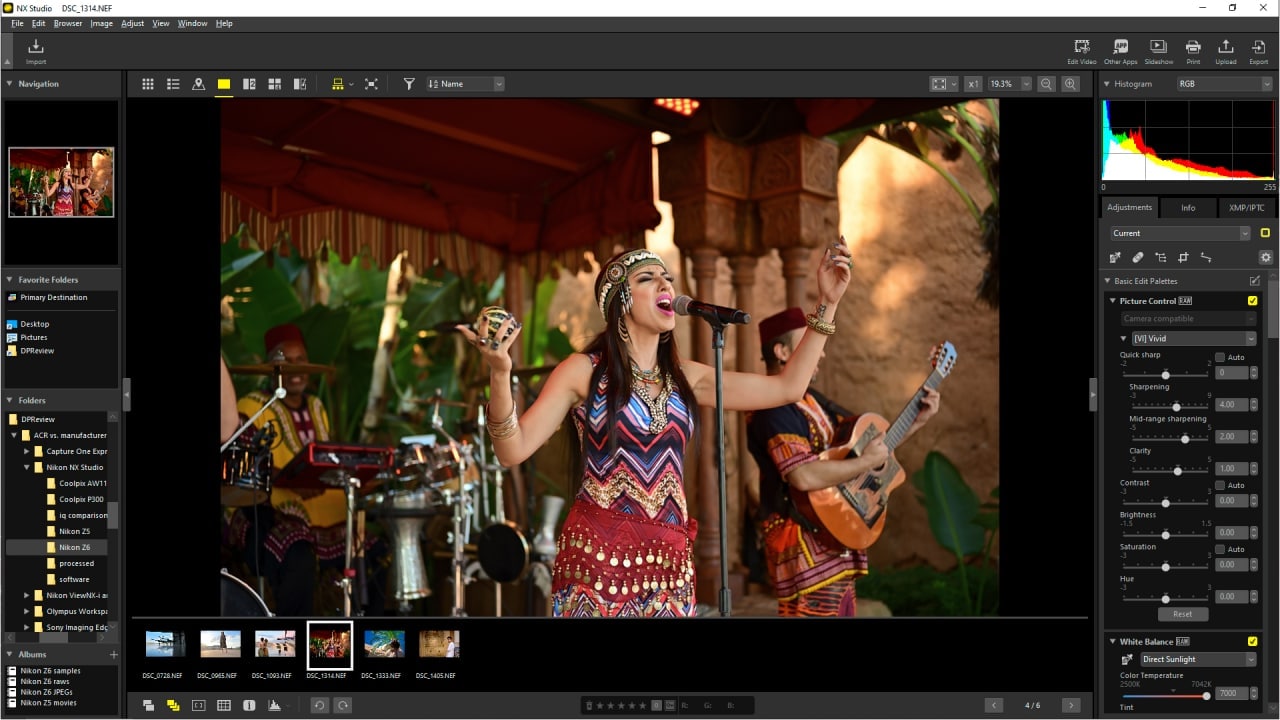Enable Auto for Saturation

[1220, 549]
